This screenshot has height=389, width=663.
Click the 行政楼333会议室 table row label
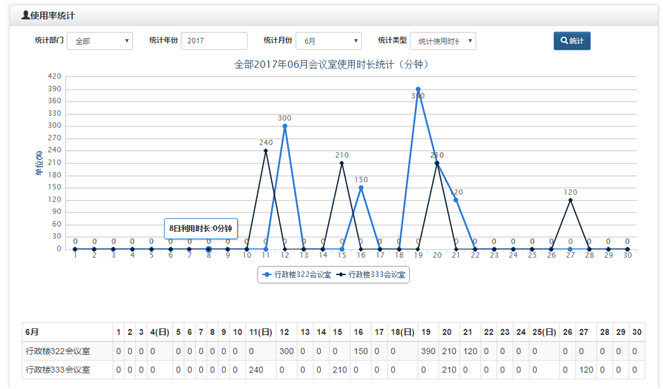[x=58, y=370]
